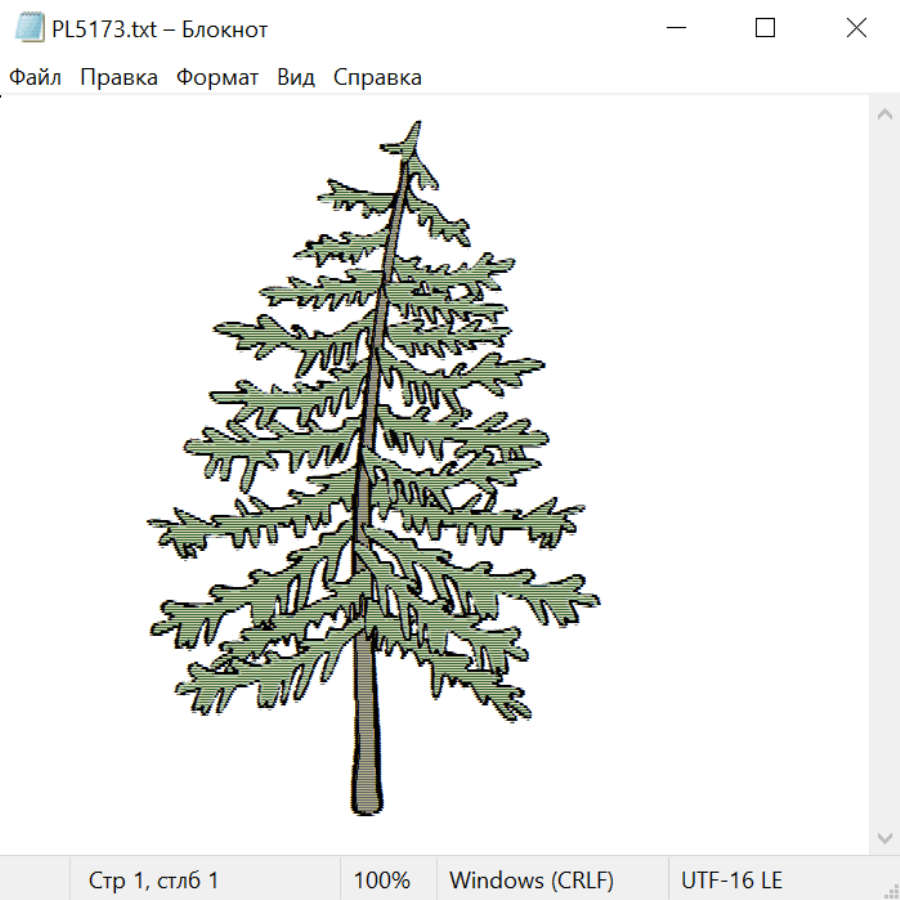Click the scroll up arrow of the vertical scrollbar
The image size is (900, 900).
point(884,115)
